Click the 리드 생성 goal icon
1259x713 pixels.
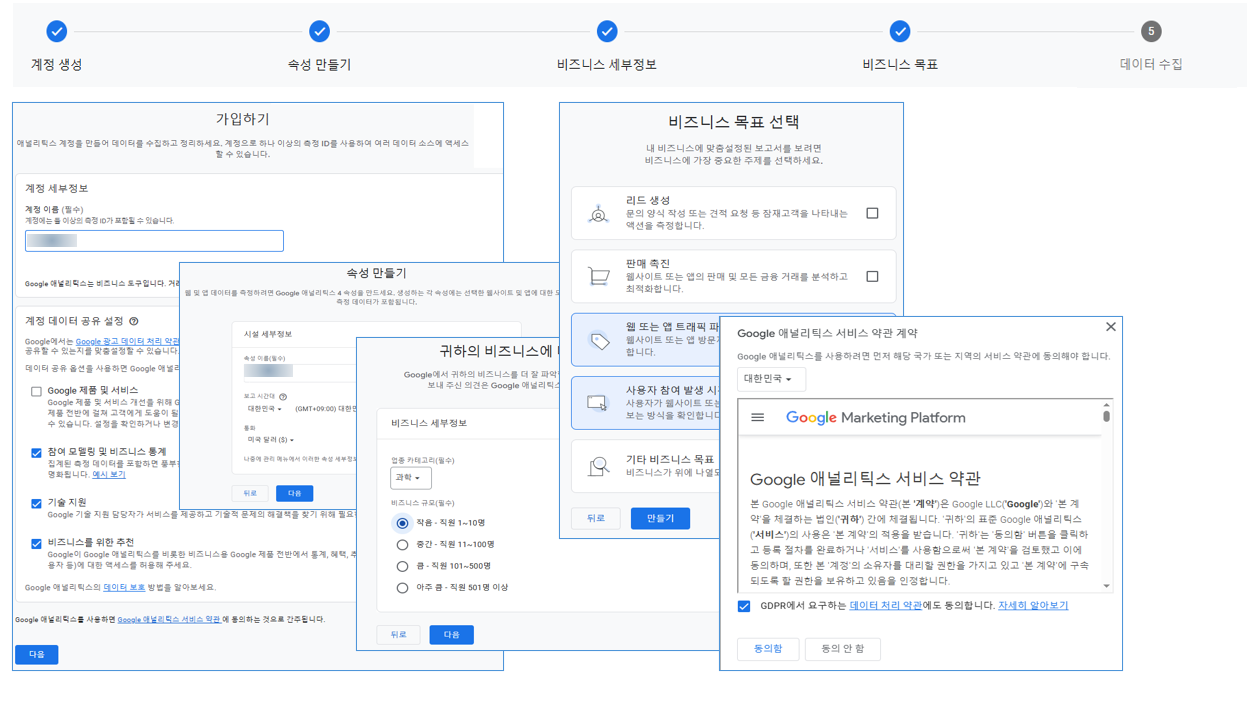(x=598, y=213)
